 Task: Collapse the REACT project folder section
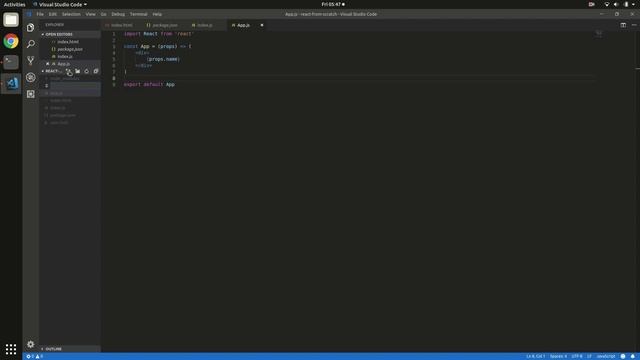click(x=52, y=71)
